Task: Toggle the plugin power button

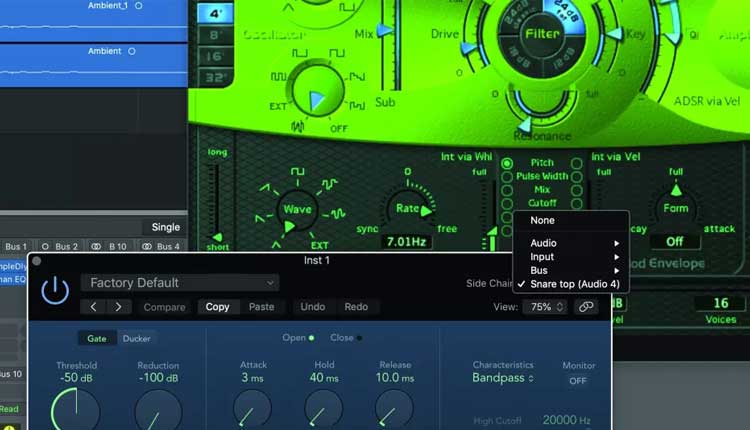Action: [55, 290]
